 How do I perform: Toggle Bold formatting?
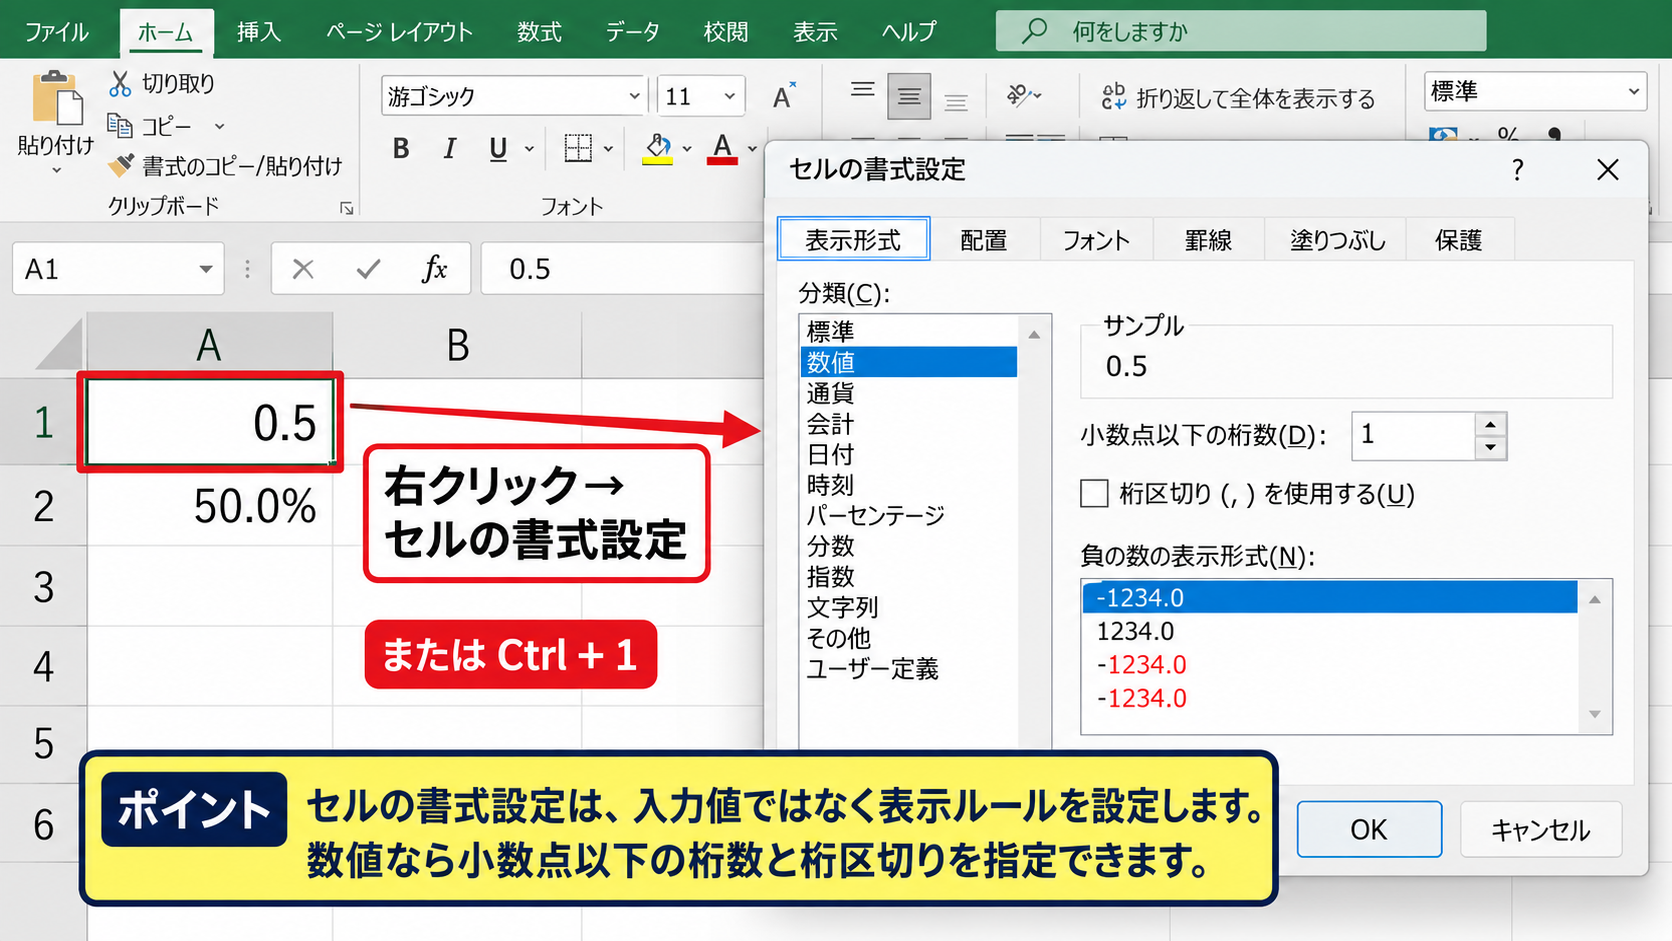click(401, 149)
